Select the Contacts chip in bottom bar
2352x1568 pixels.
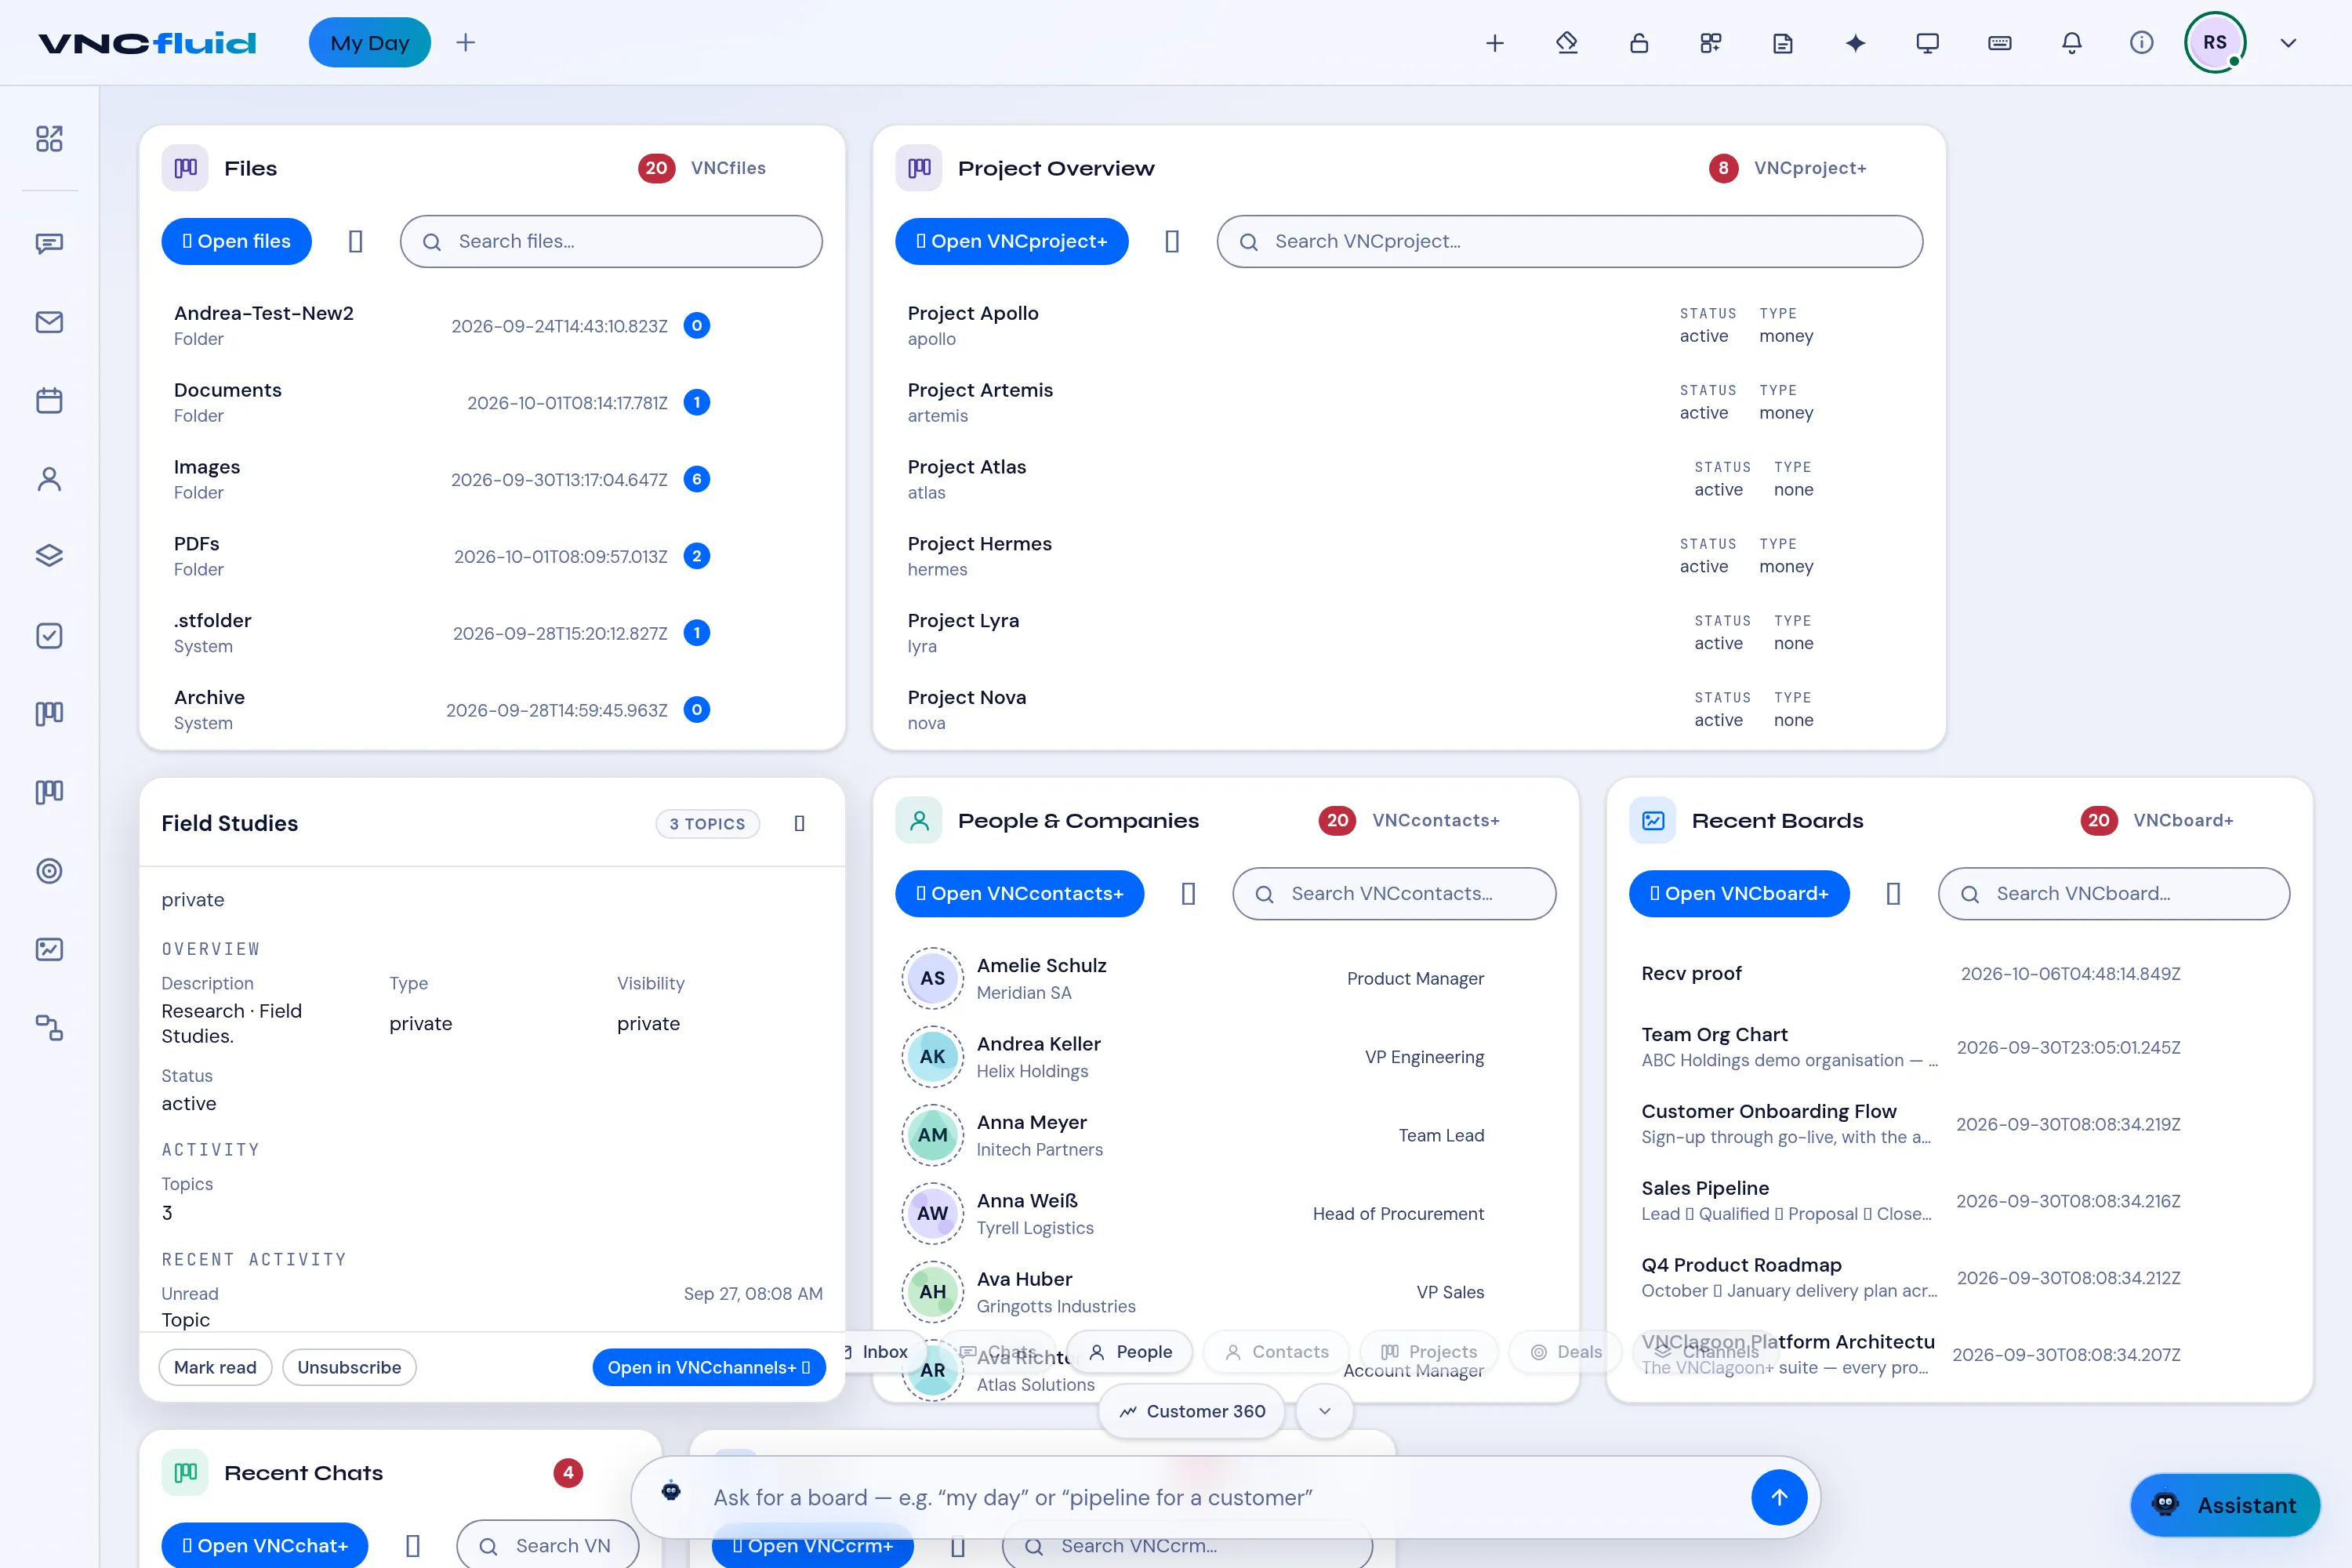(x=1277, y=1352)
